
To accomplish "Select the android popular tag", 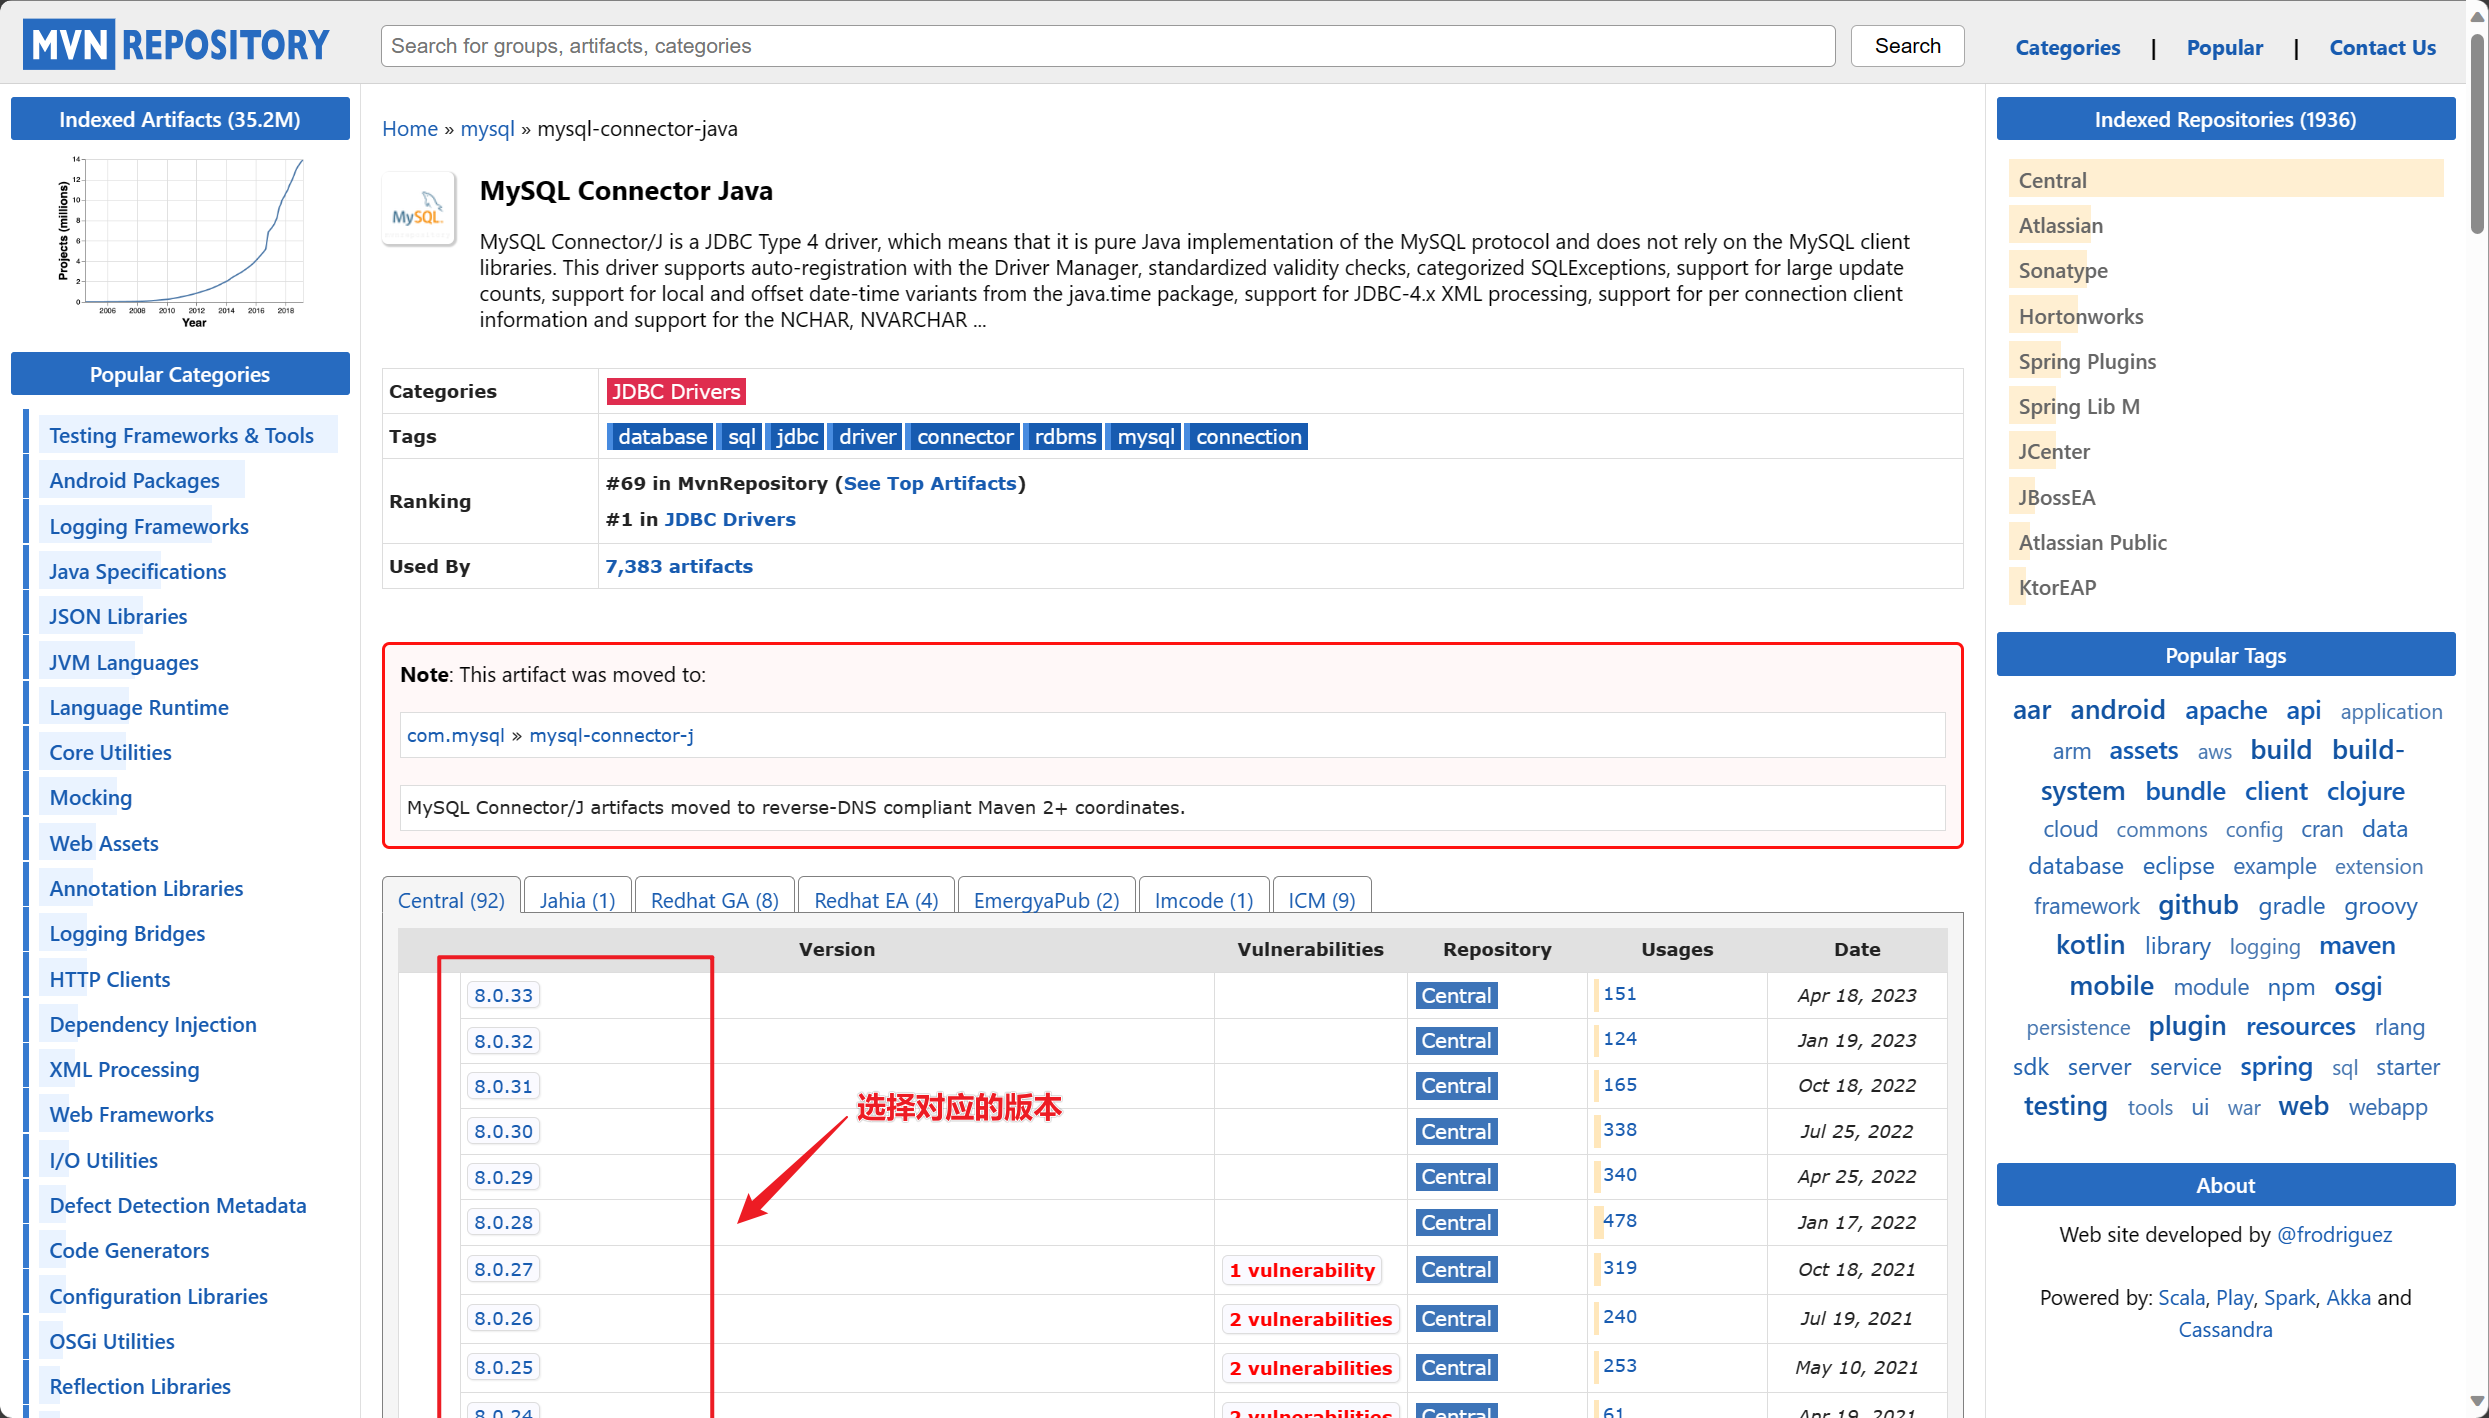I will [x=2117, y=709].
